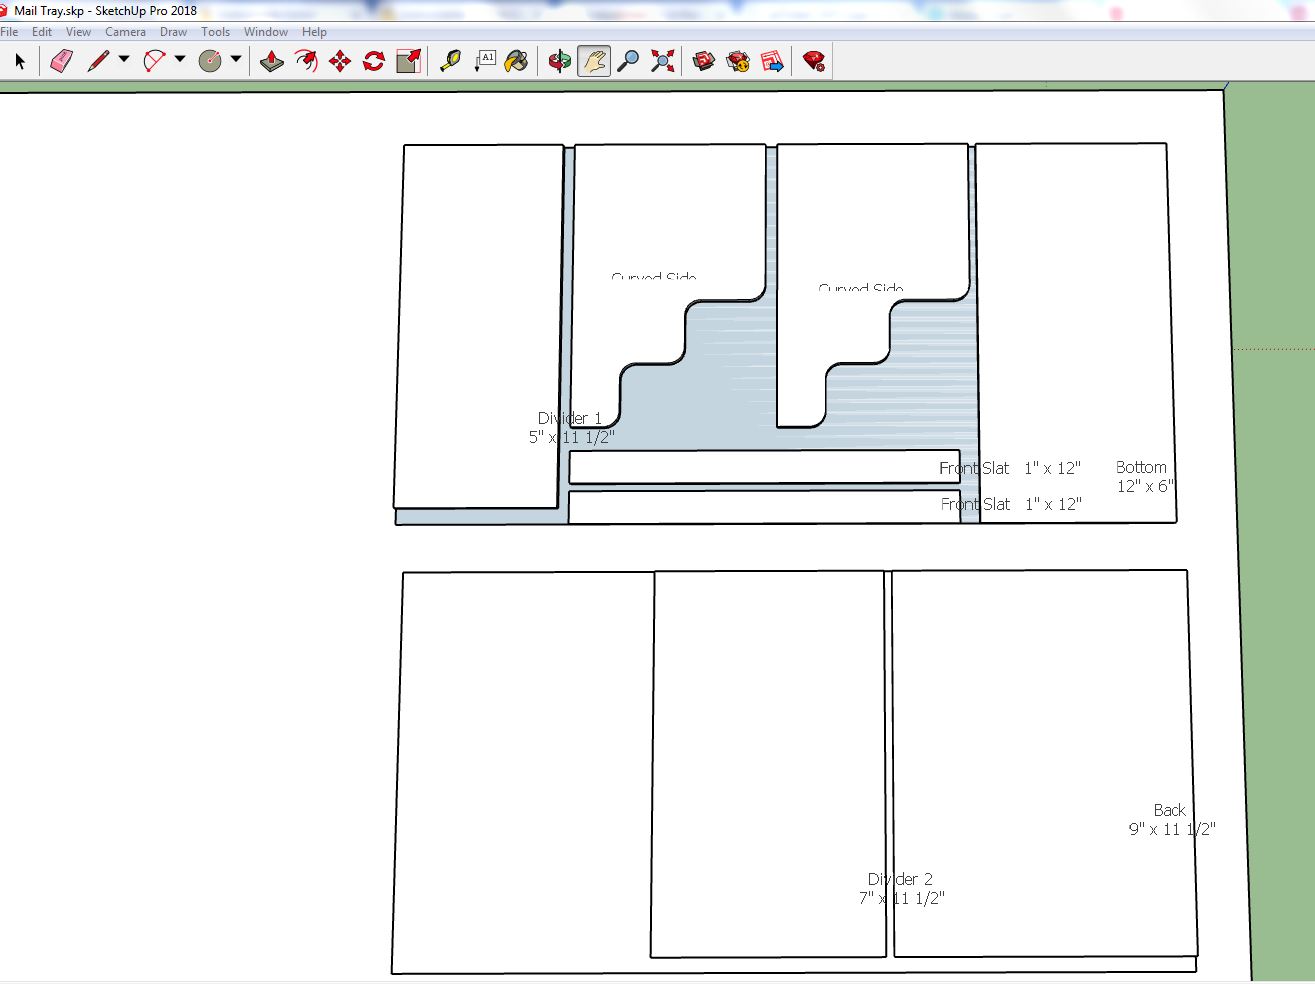
Task: Open the View menu
Action: pyautogui.click(x=78, y=32)
